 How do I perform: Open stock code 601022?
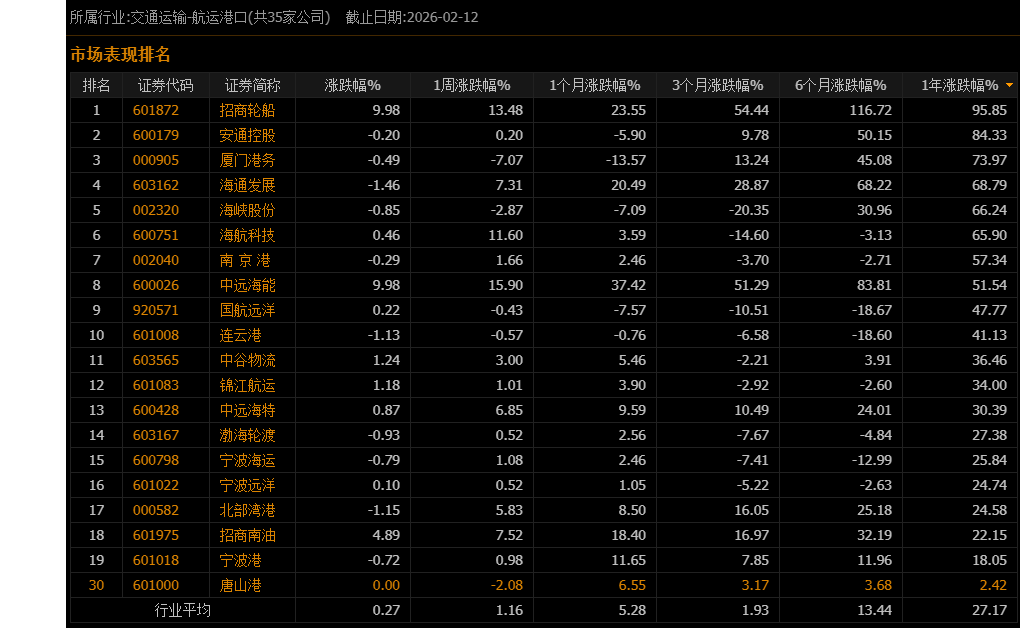[x=155, y=485]
